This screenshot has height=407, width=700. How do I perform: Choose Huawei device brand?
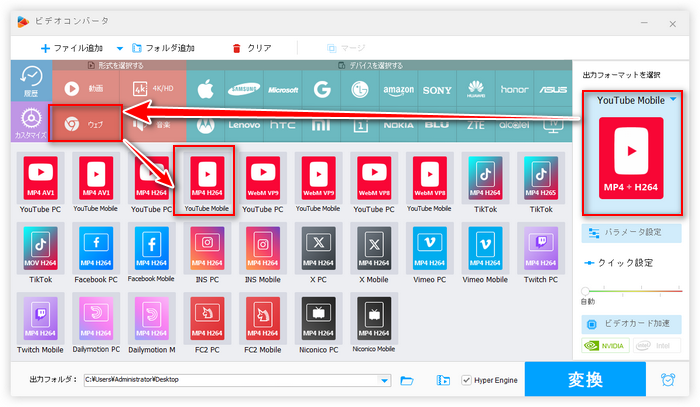[x=475, y=90]
